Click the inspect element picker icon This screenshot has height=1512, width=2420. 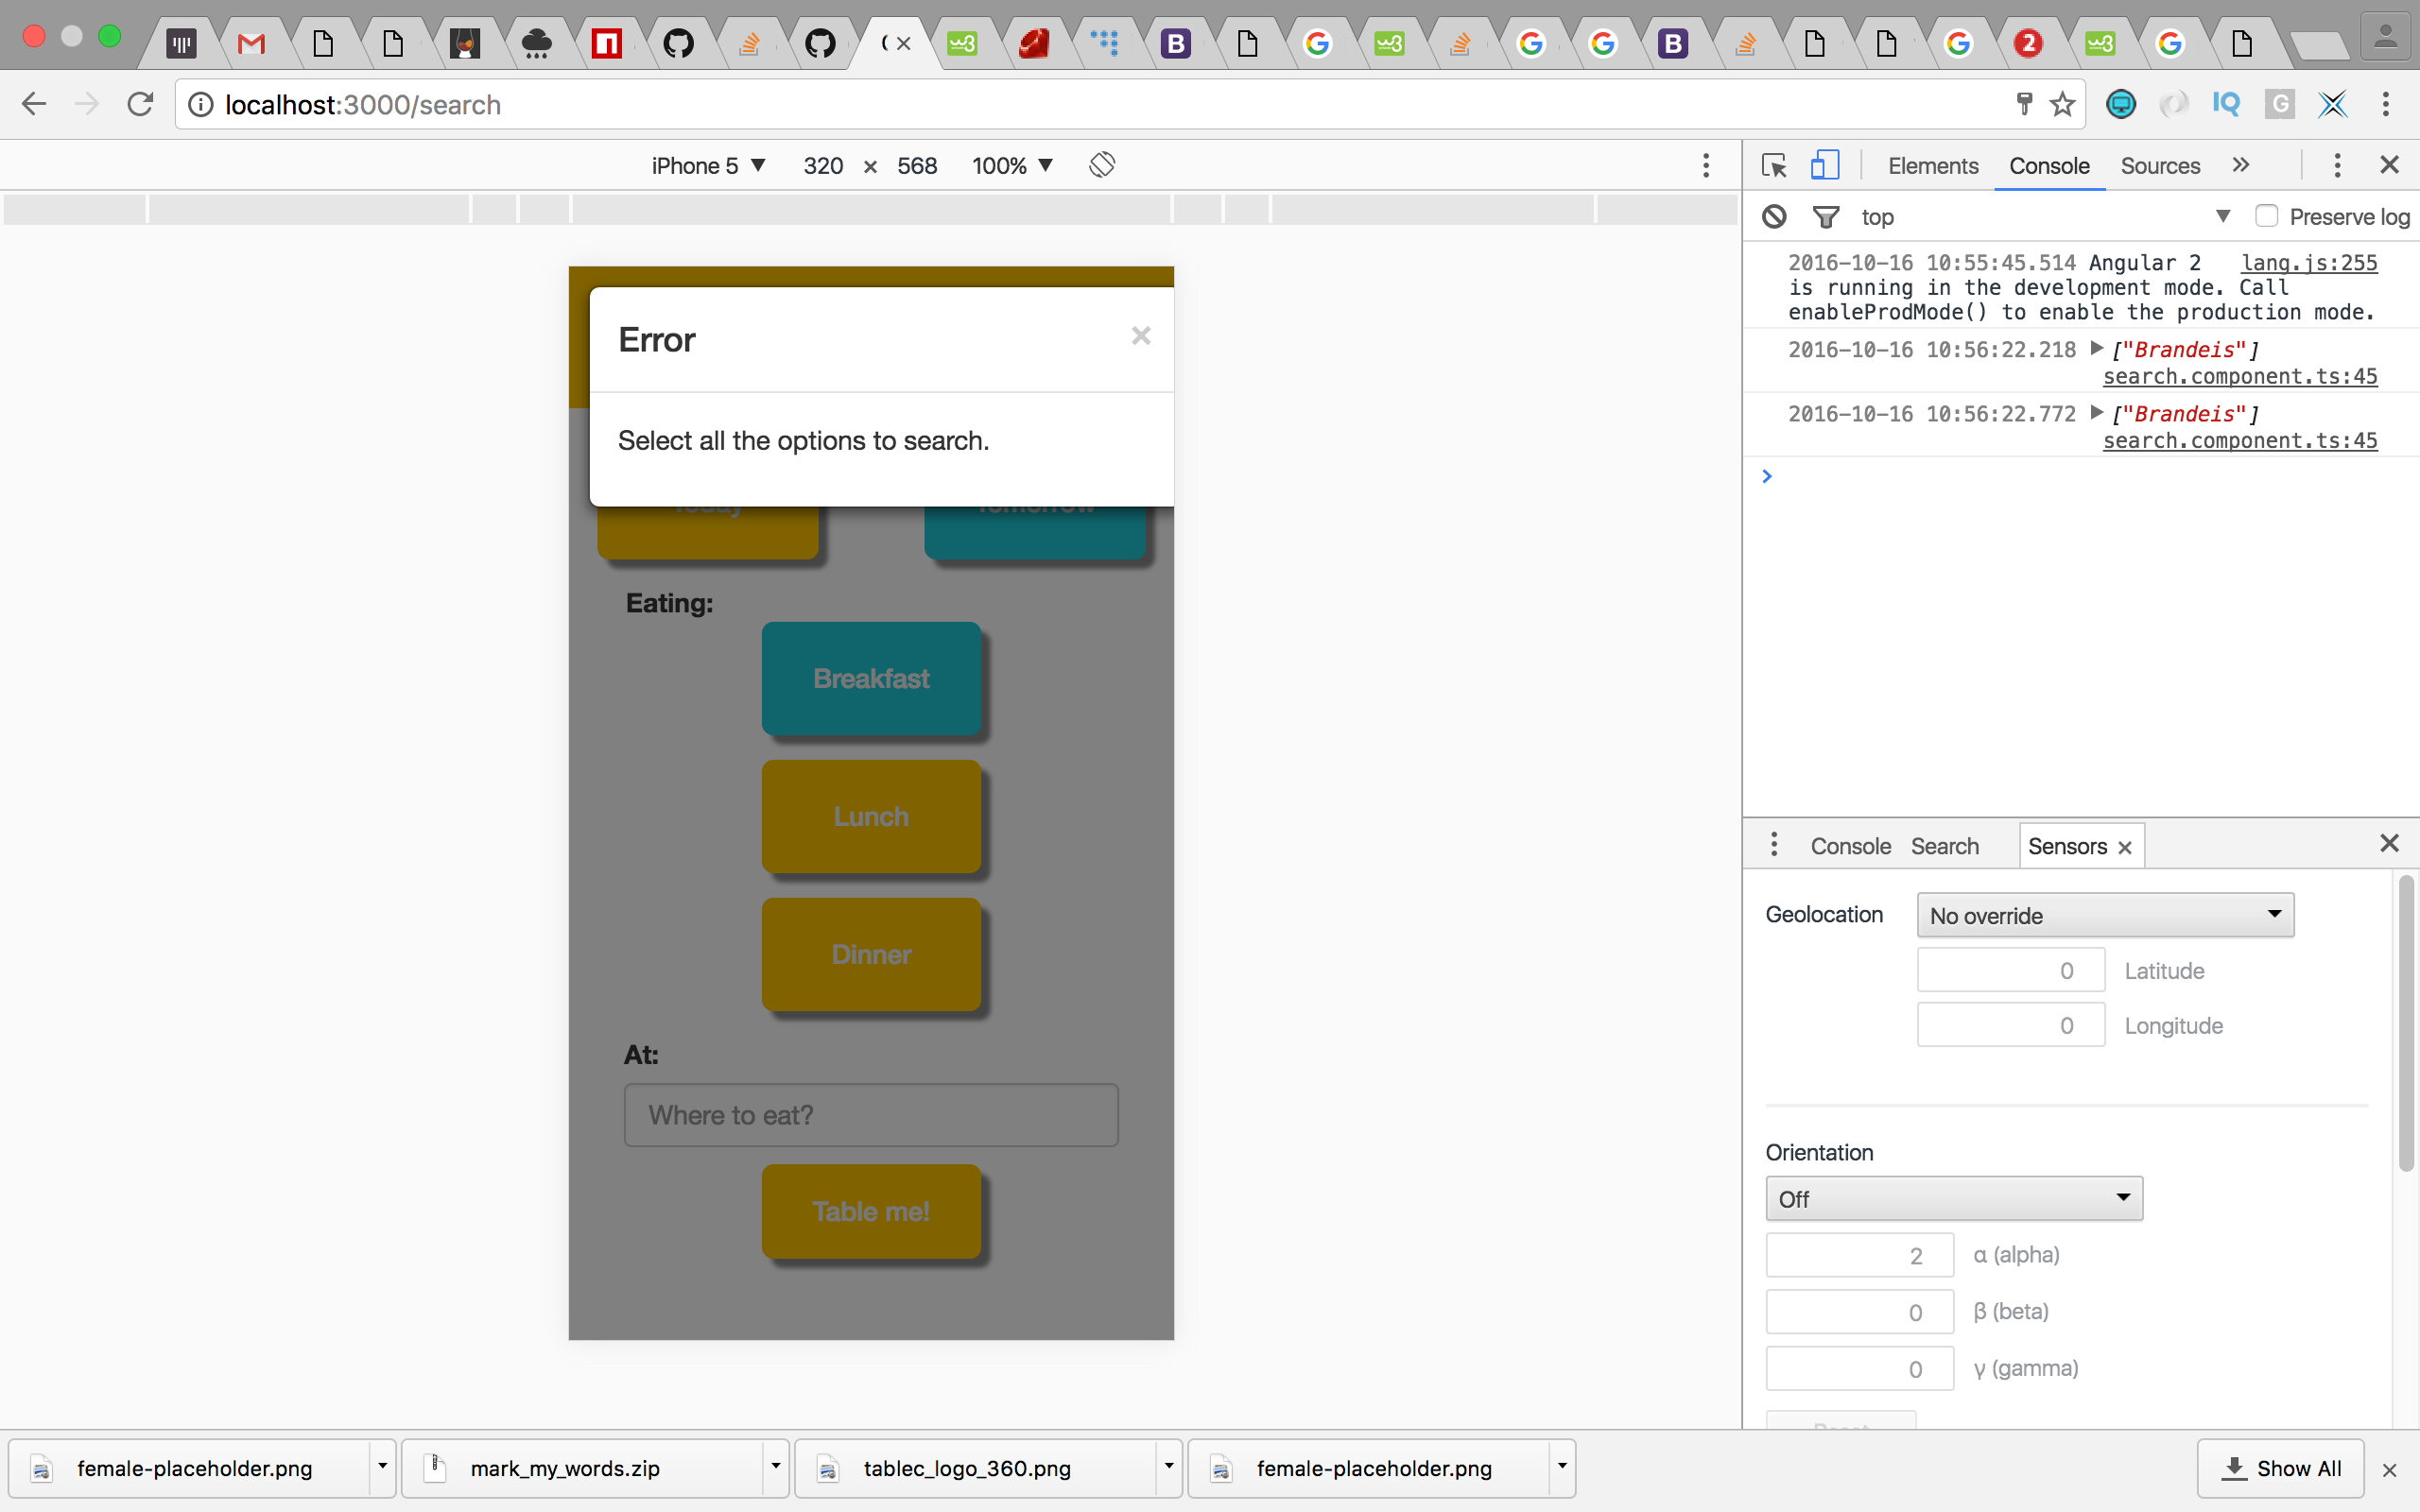(x=1774, y=165)
